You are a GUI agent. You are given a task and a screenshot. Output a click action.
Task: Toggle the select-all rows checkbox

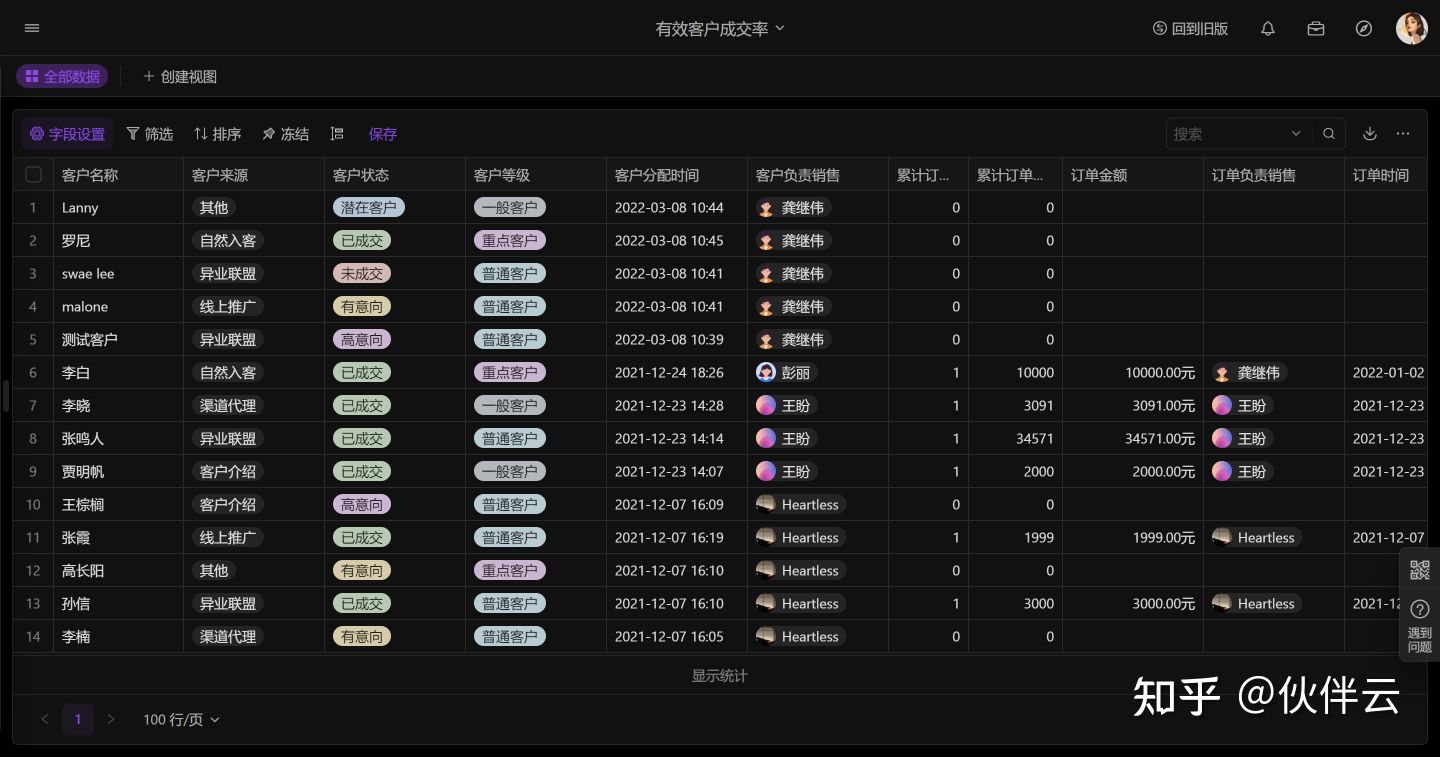pyautogui.click(x=33, y=175)
